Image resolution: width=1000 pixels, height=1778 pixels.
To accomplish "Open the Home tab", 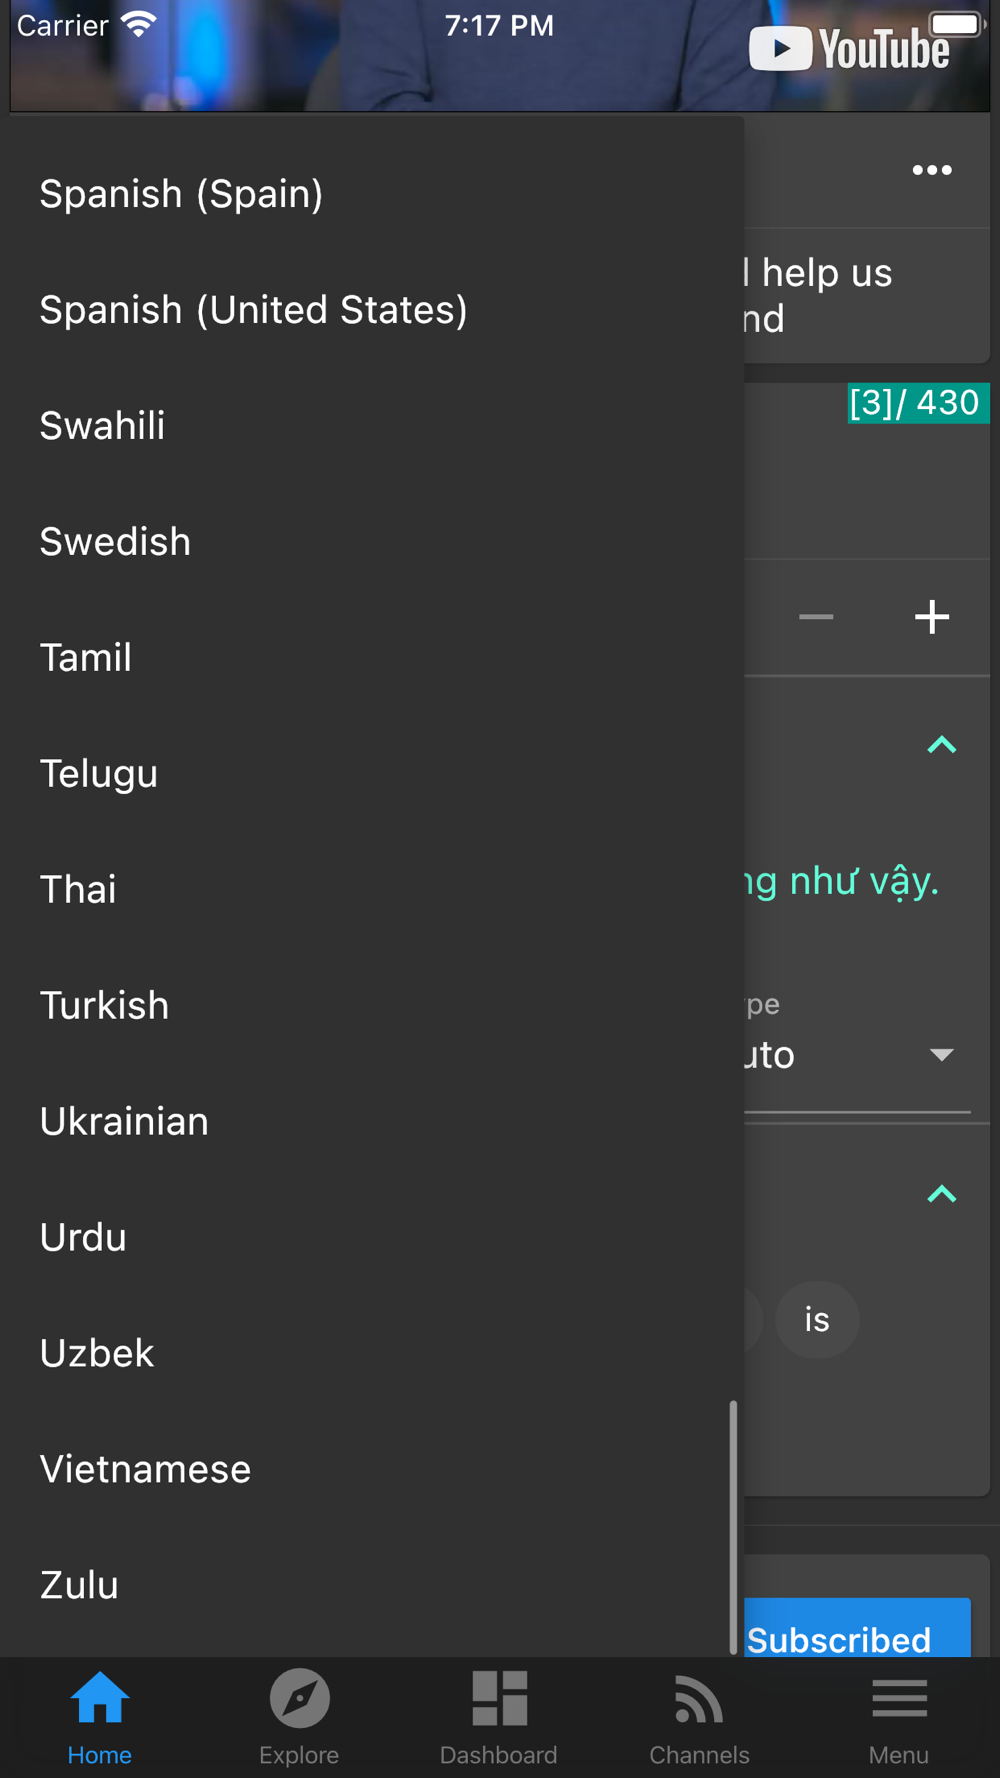I will tap(100, 1718).
